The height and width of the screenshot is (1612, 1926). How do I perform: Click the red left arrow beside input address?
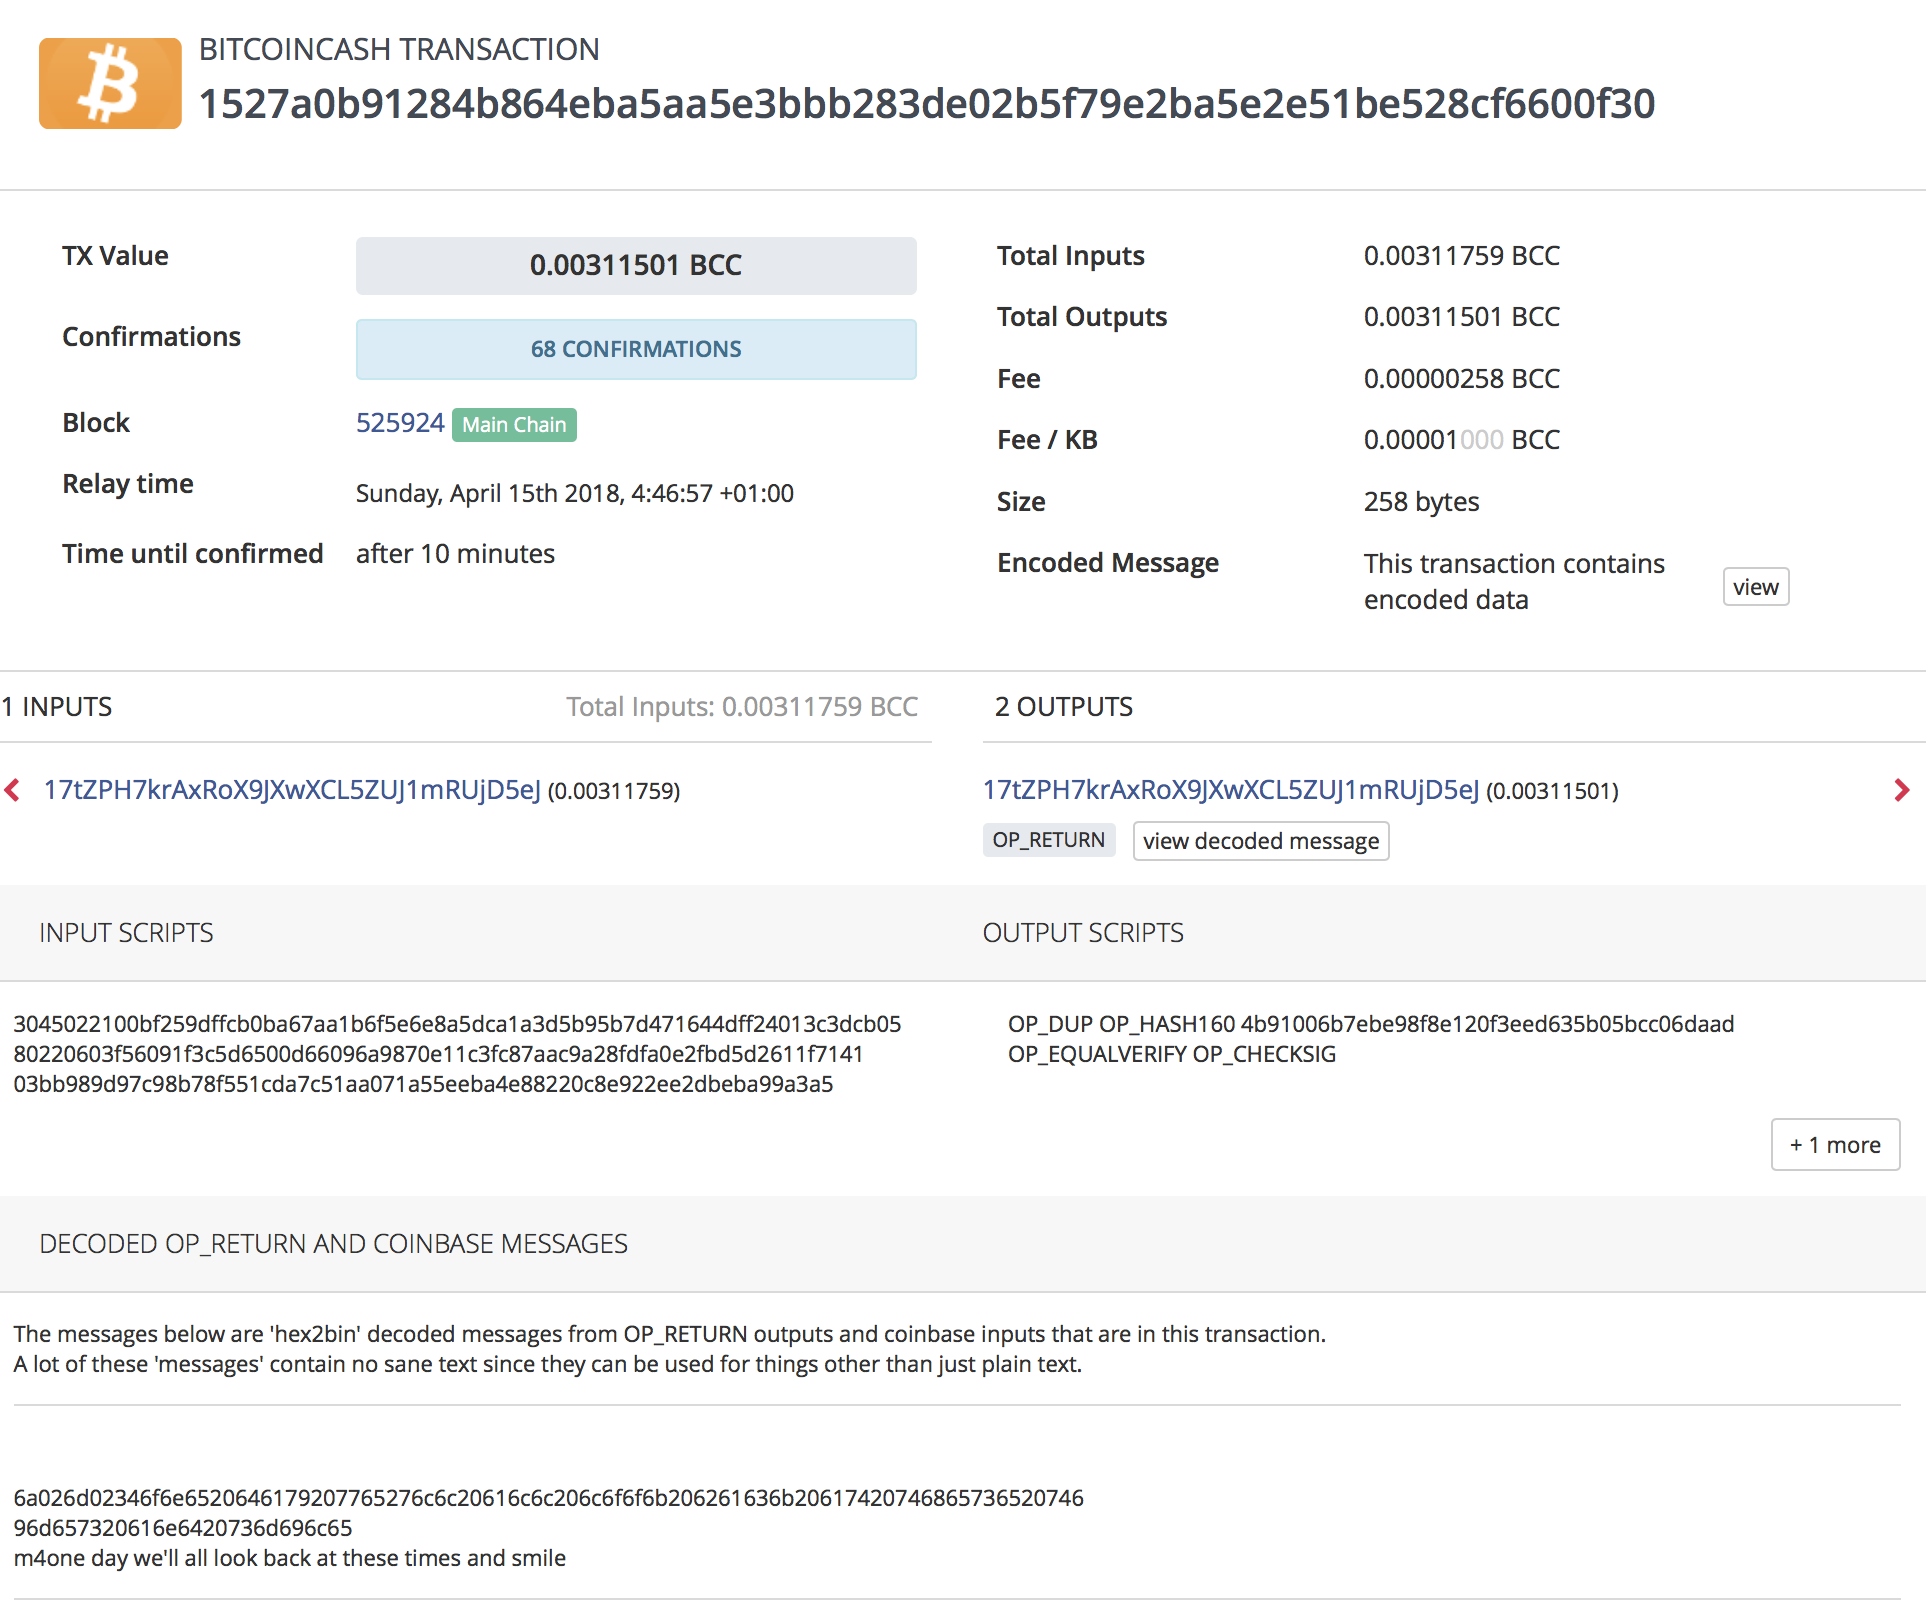(x=12, y=790)
